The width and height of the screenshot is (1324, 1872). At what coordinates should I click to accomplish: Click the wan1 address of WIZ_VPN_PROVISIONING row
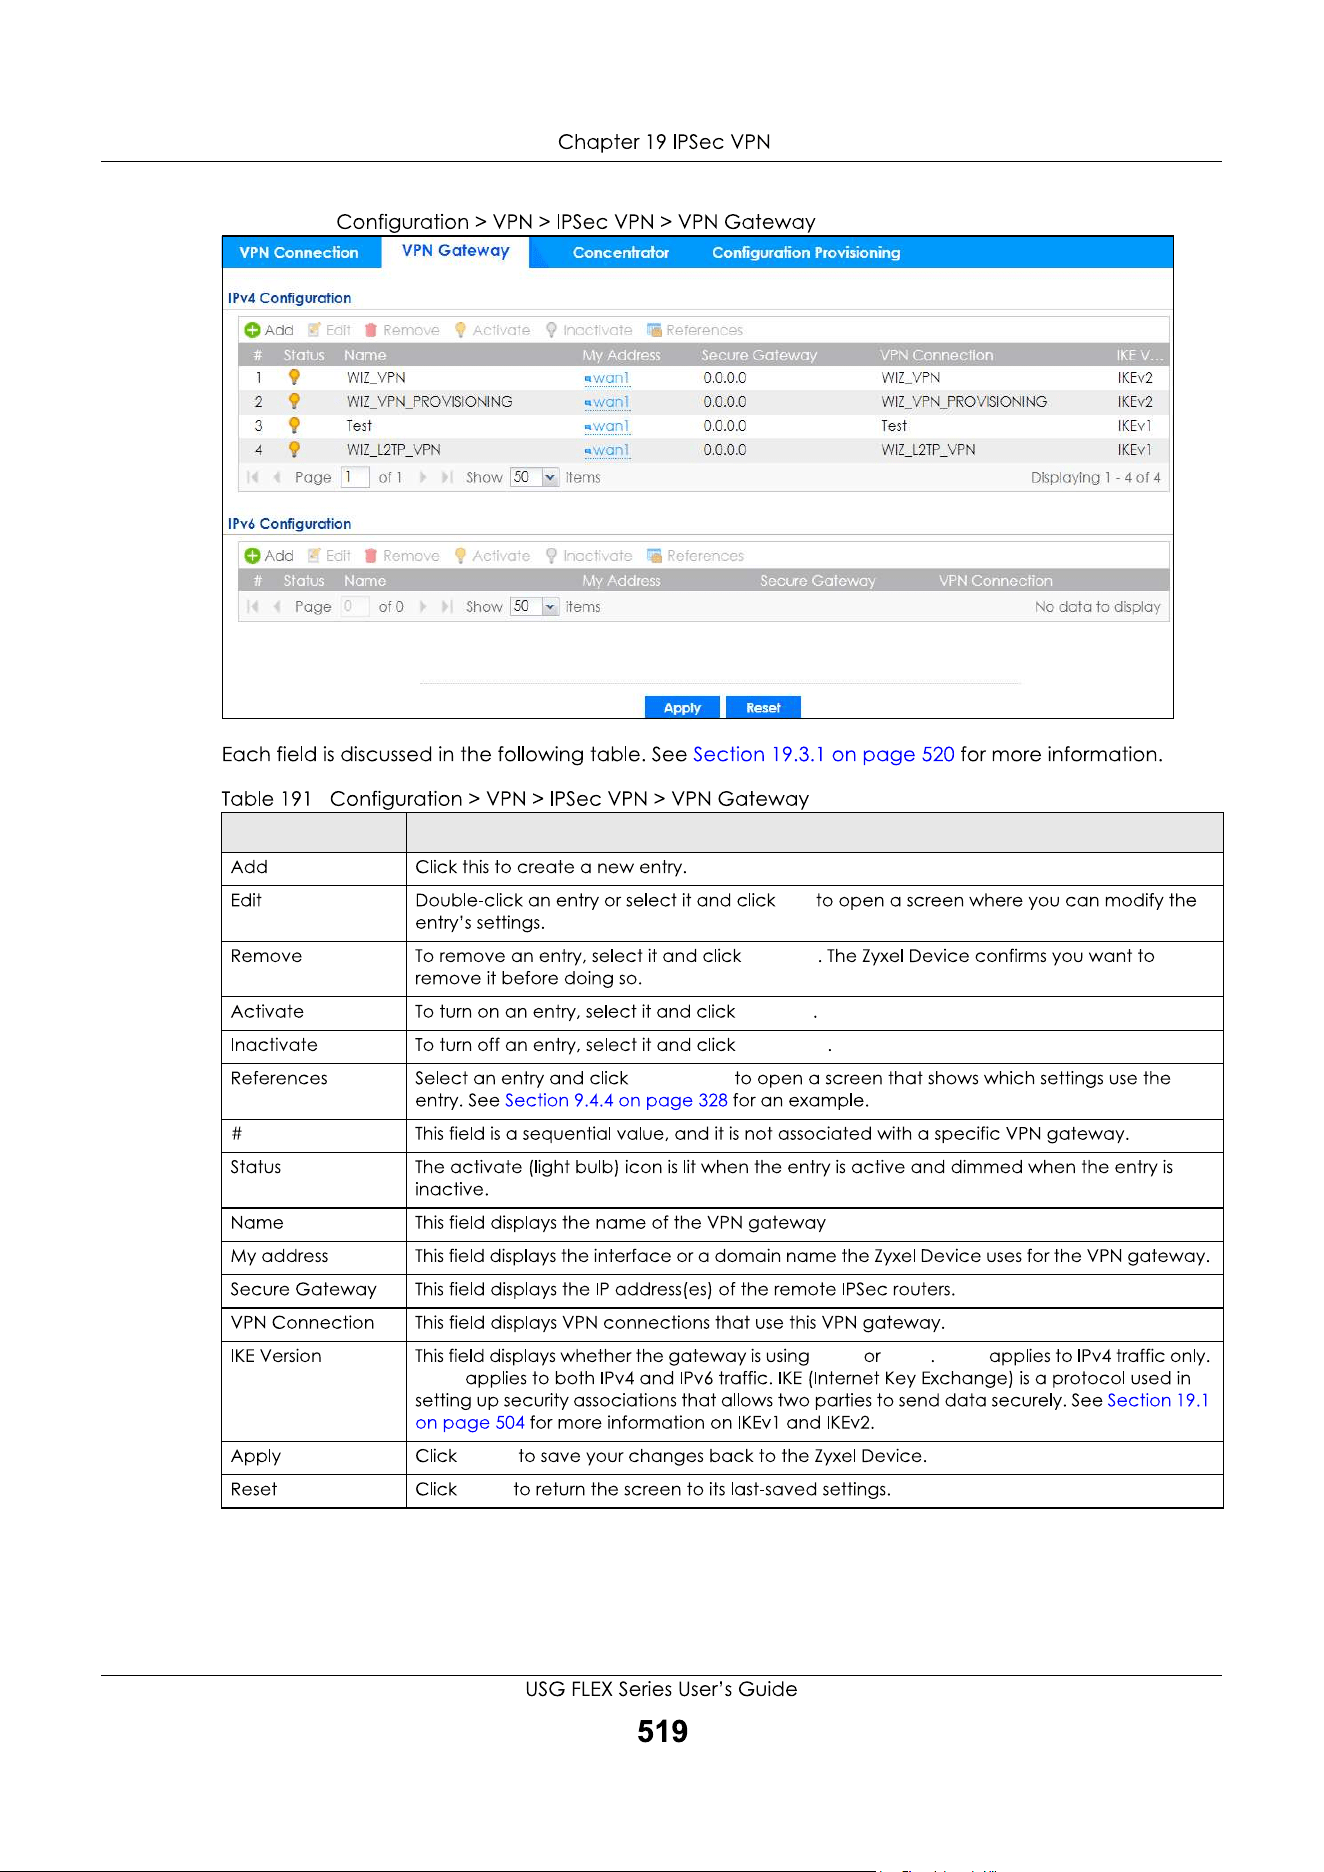608,402
